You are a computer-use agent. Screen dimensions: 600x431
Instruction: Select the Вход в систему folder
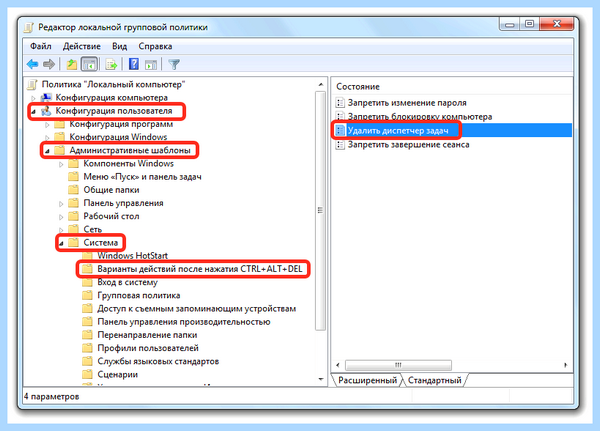click(127, 282)
